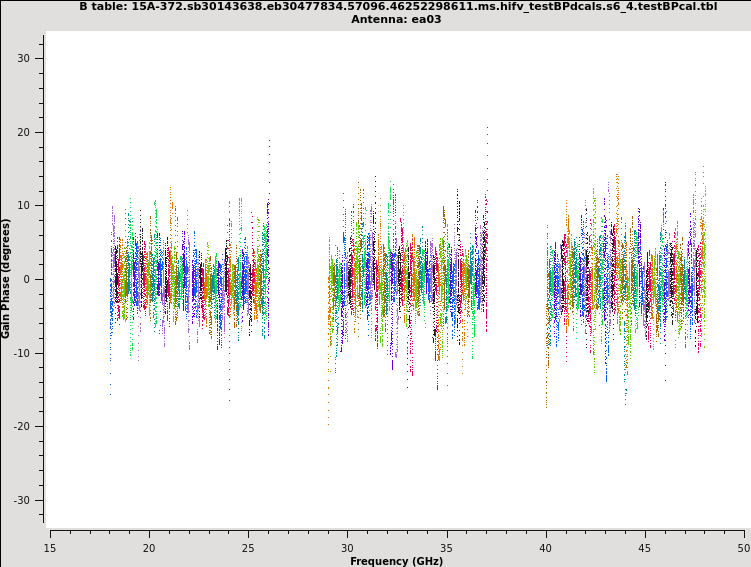Screen dimensions: 751x567
Task: Click the data cluster spanning 29–37 GHz
Action: tap(408, 279)
